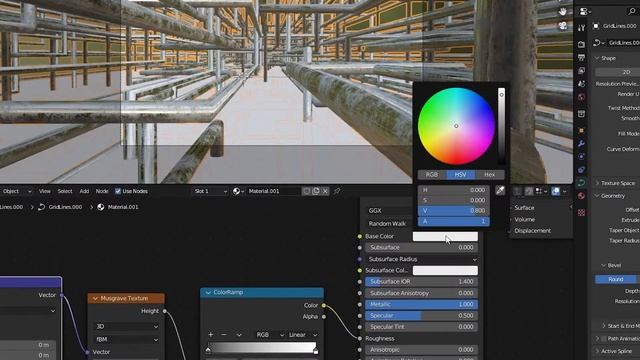Toggle node editor overlays button
Viewport: 640px width, 360px height.
click(x=556, y=191)
